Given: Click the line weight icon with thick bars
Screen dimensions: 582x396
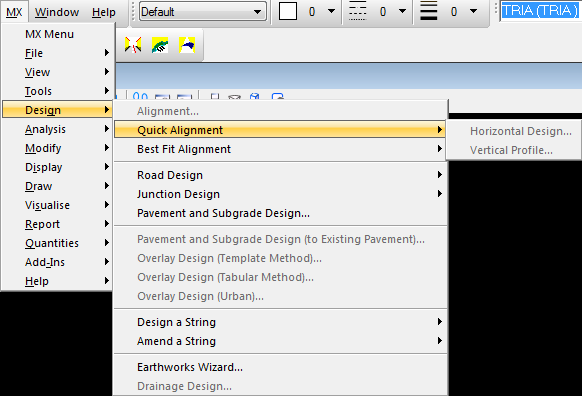Looking at the screenshot, I should 428,12.
